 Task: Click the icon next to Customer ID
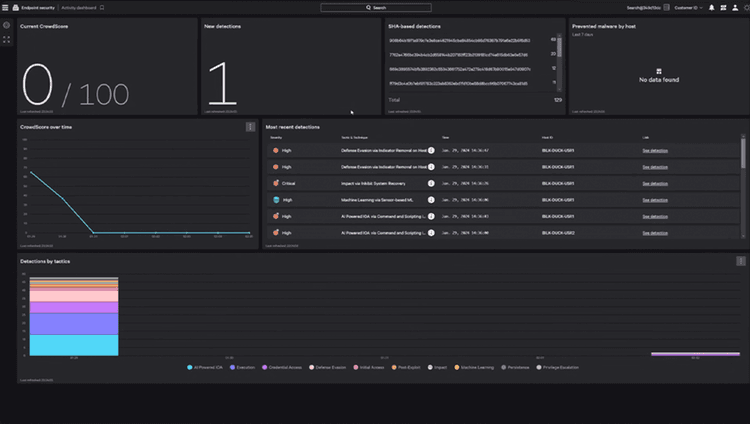pyautogui.click(x=666, y=8)
